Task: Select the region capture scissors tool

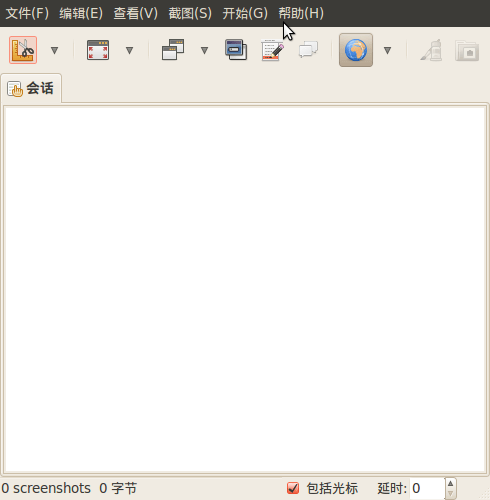Action: (23, 50)
